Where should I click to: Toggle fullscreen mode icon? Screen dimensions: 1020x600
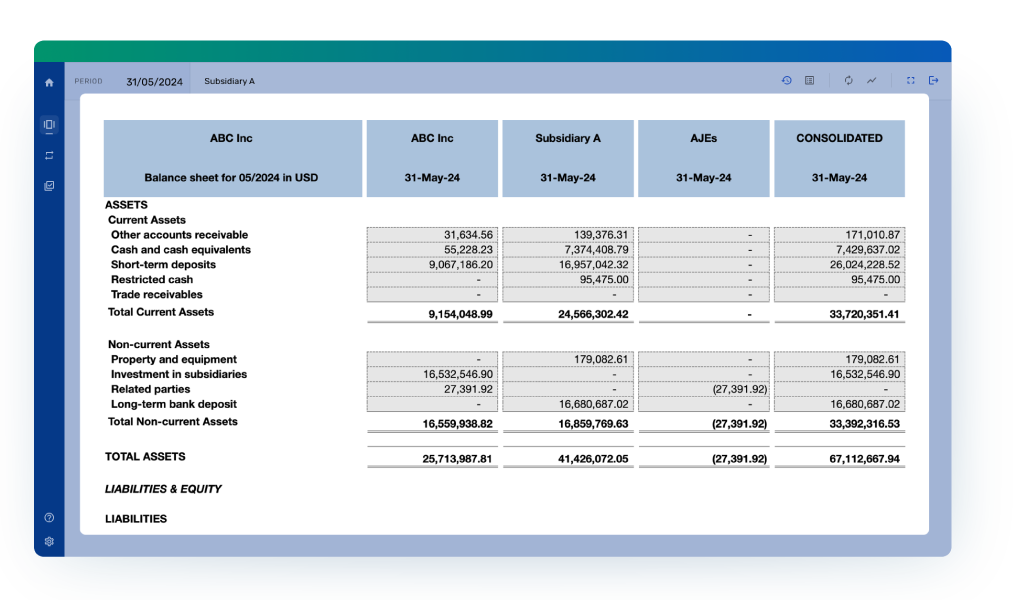910,81
